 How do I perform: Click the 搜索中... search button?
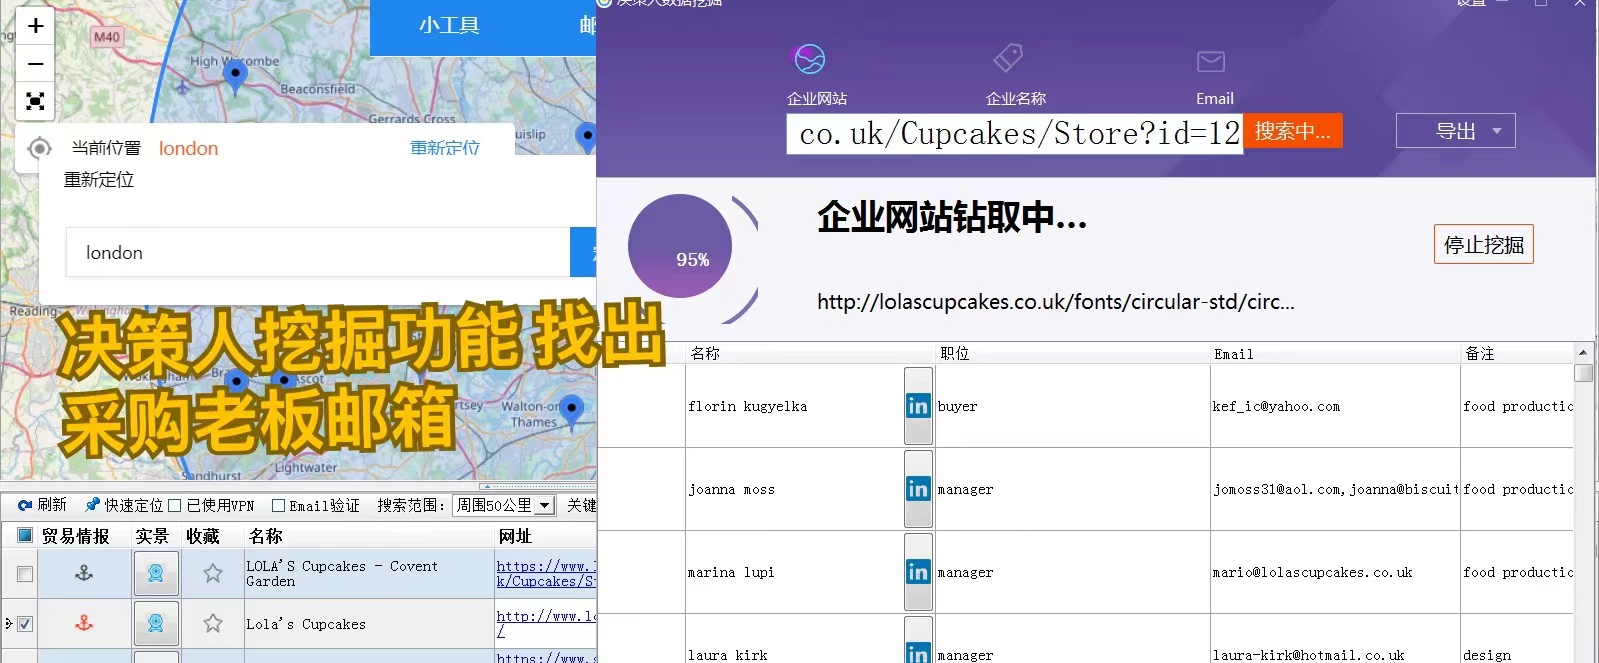[1293, 131]
